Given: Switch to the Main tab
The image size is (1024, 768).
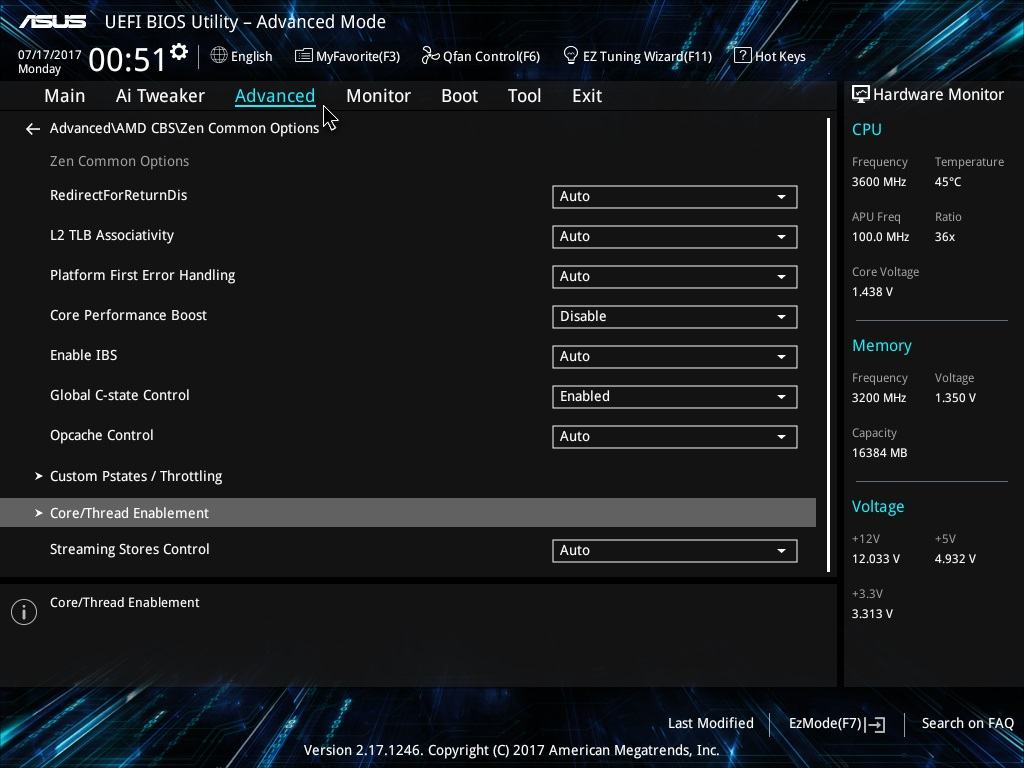Looking at the screenshot, I should point(65,96).
